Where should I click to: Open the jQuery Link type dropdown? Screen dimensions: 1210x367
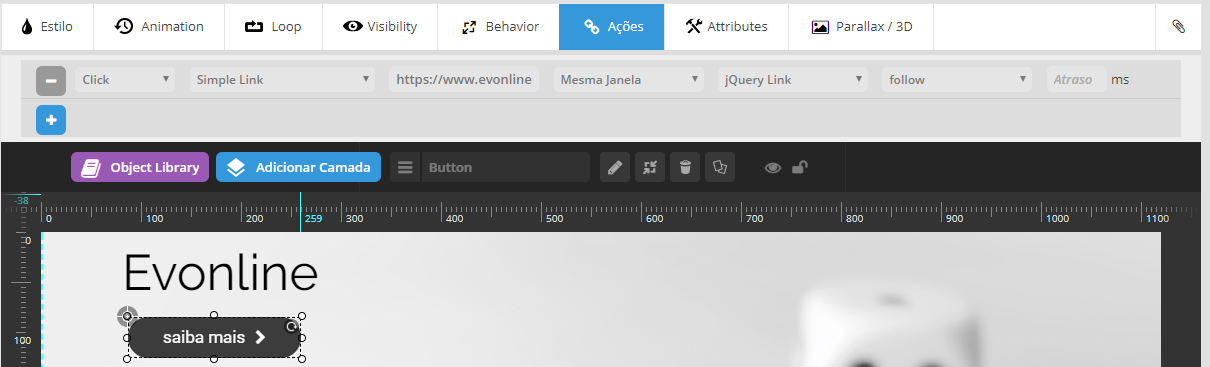[793, 79]
